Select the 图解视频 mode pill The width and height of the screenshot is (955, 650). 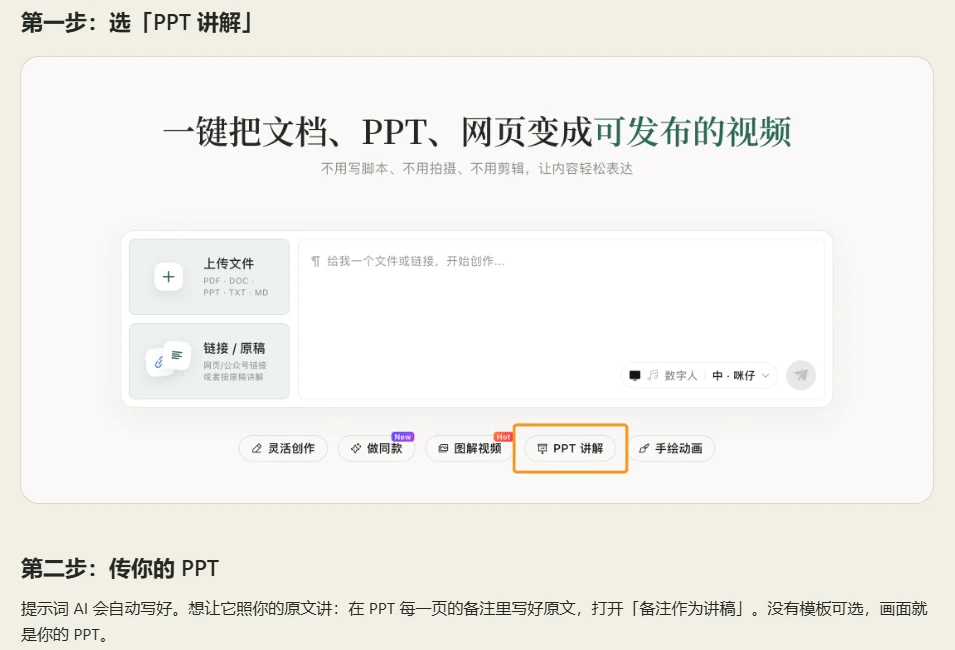470,448
